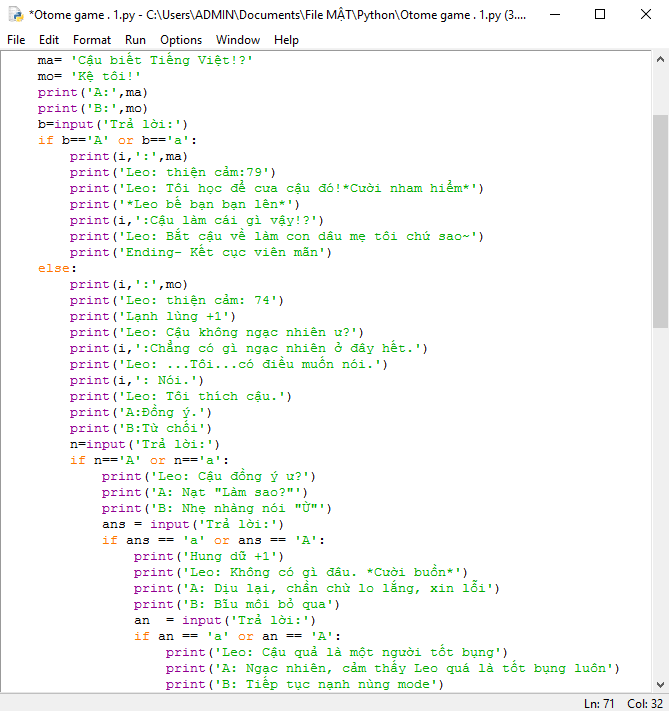Image resolution: width=669 pixels, height=711 pixels.
Task: Expand the Options menu
Action: click(x=181, y=40)
